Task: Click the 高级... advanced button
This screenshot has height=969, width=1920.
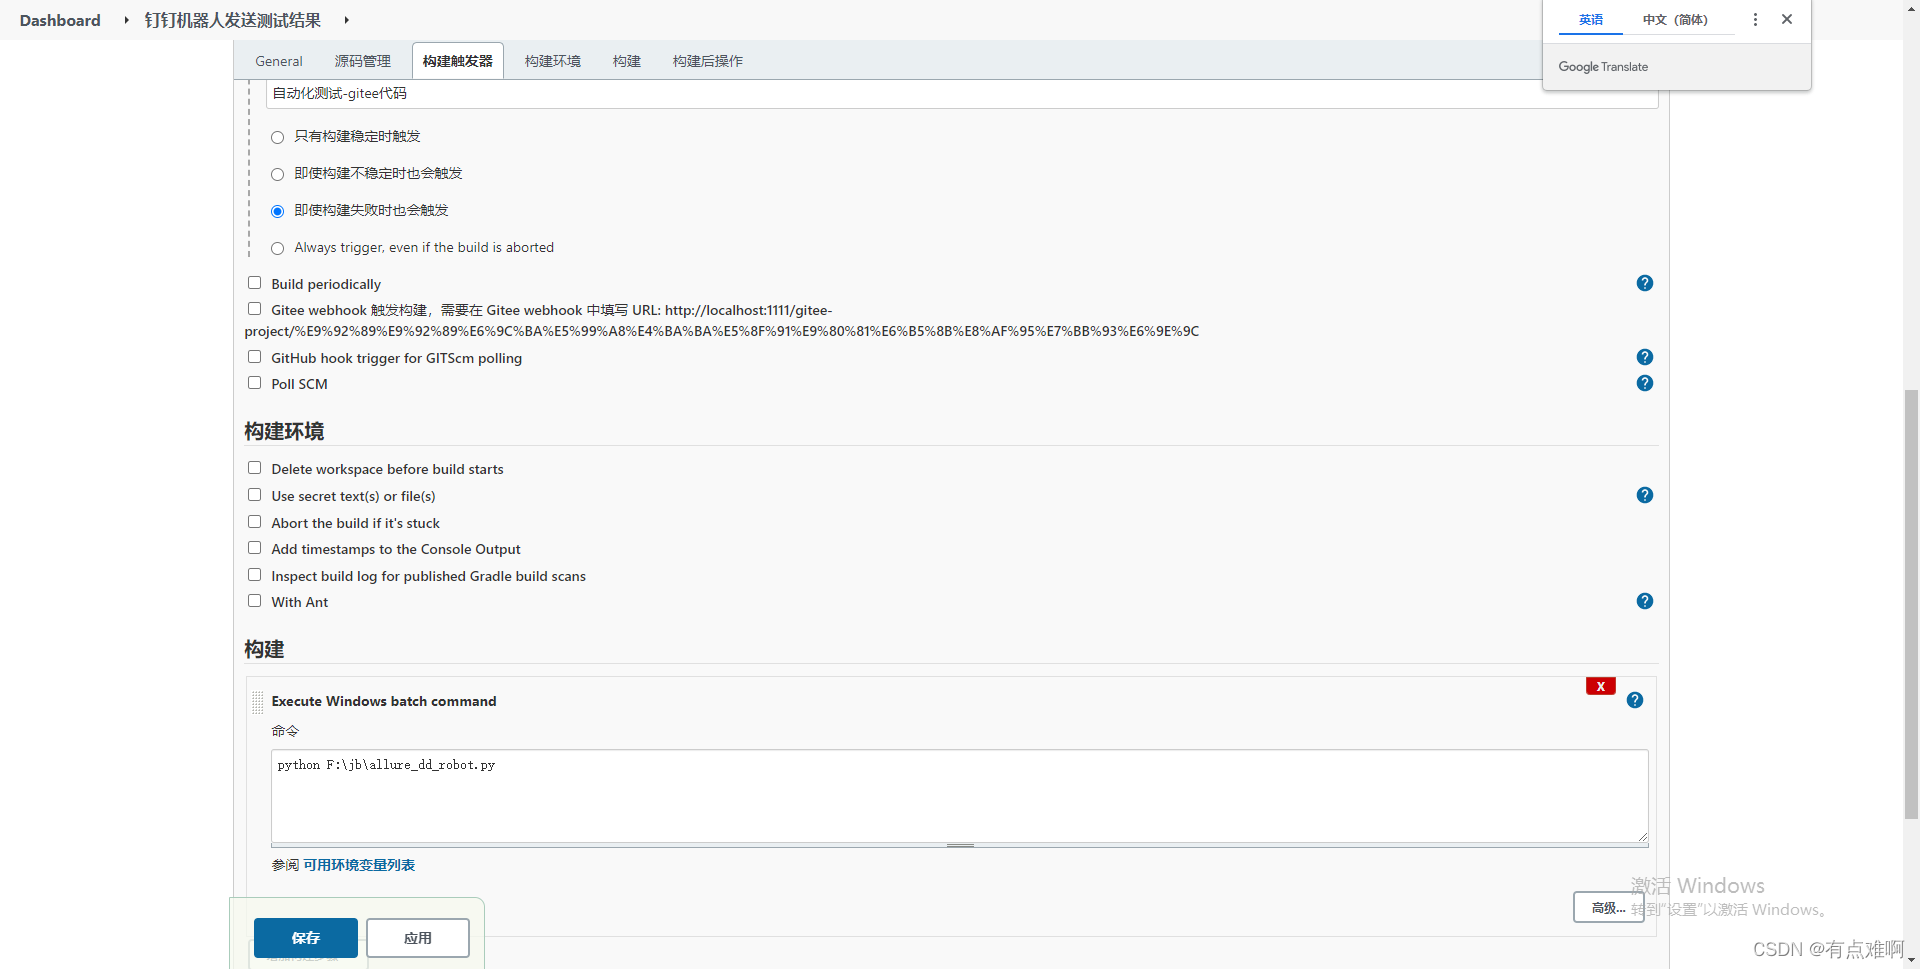Action: [1608, 908]
